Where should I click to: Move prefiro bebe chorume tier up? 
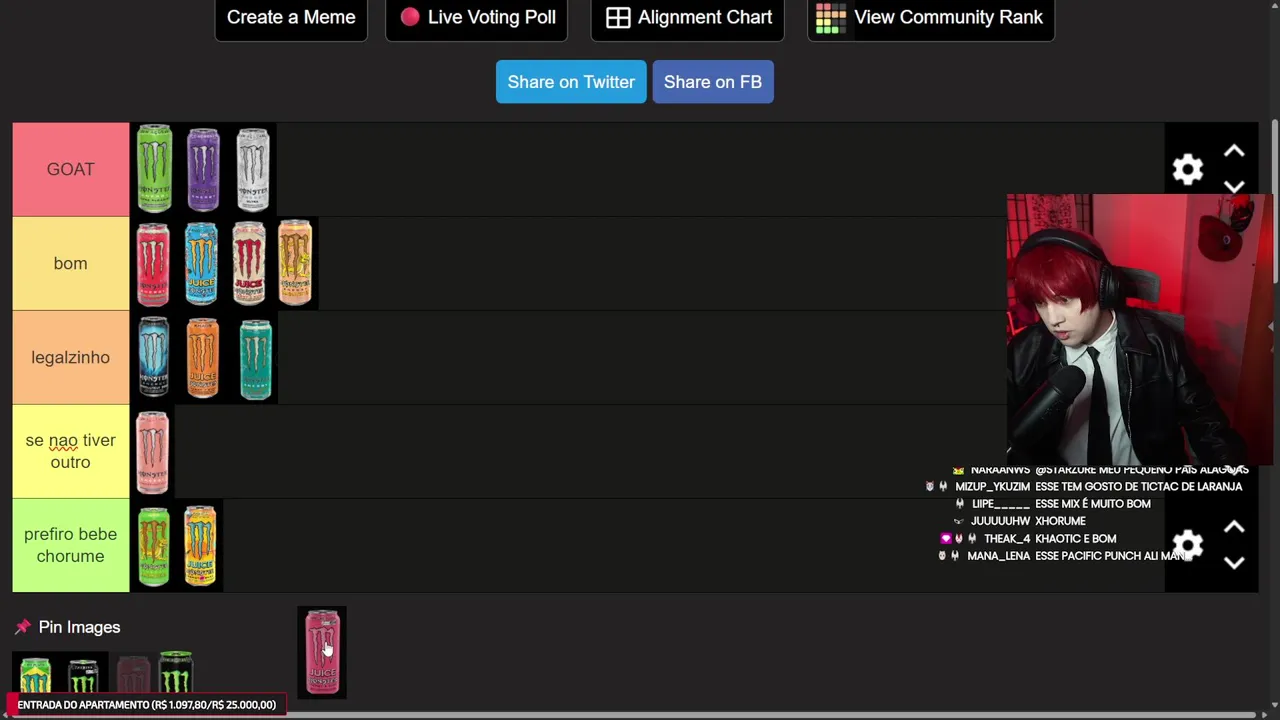pyautogui.click(x=1234, y=527)
